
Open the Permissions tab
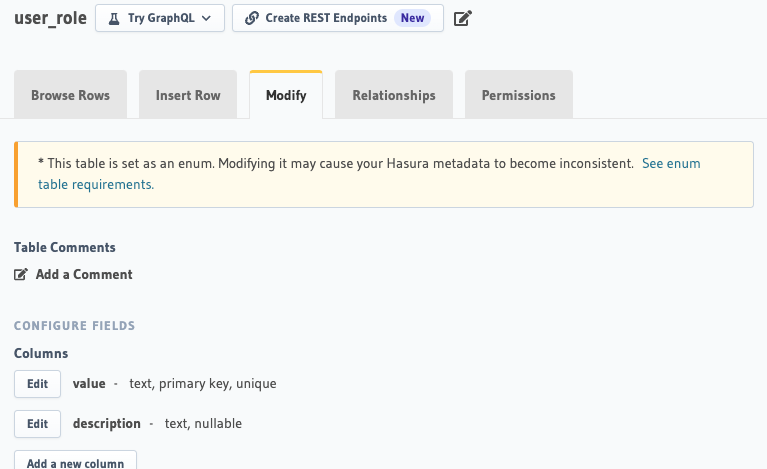[x=519, y=94]
